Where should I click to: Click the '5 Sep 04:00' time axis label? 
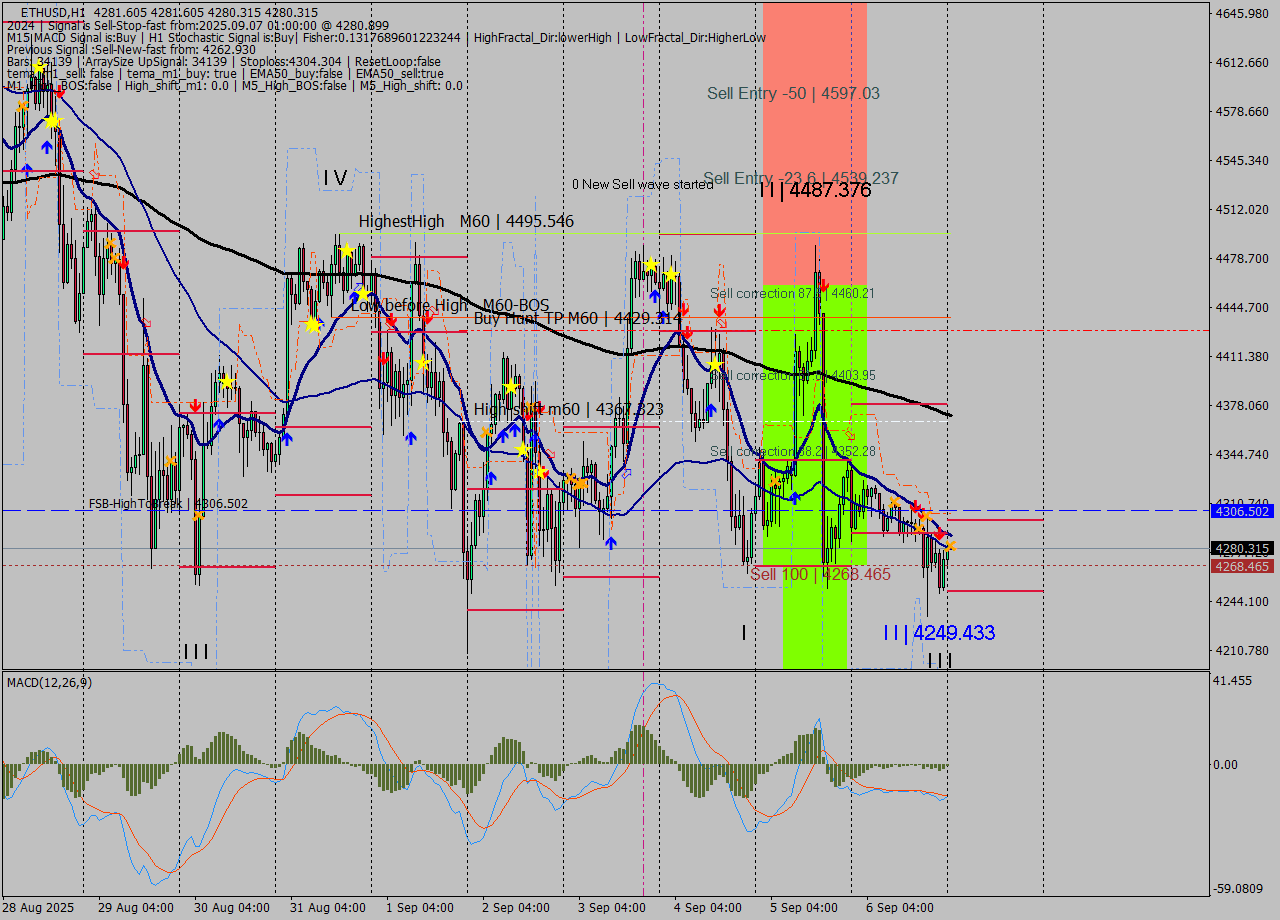803,907
